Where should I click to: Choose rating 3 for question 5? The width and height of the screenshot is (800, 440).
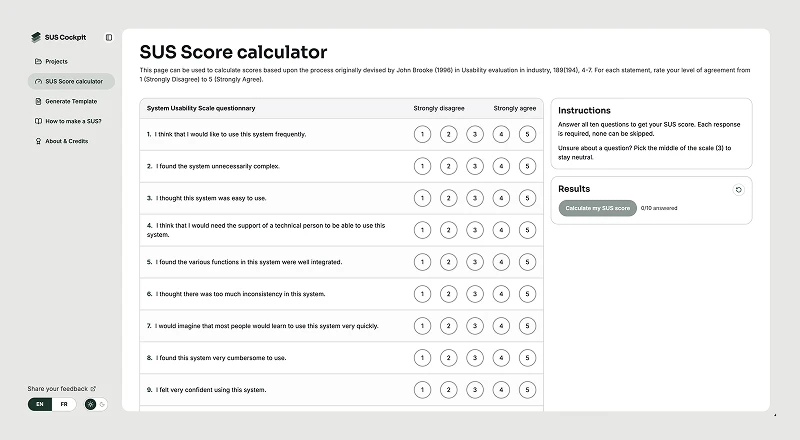click(x=474, y=262)
